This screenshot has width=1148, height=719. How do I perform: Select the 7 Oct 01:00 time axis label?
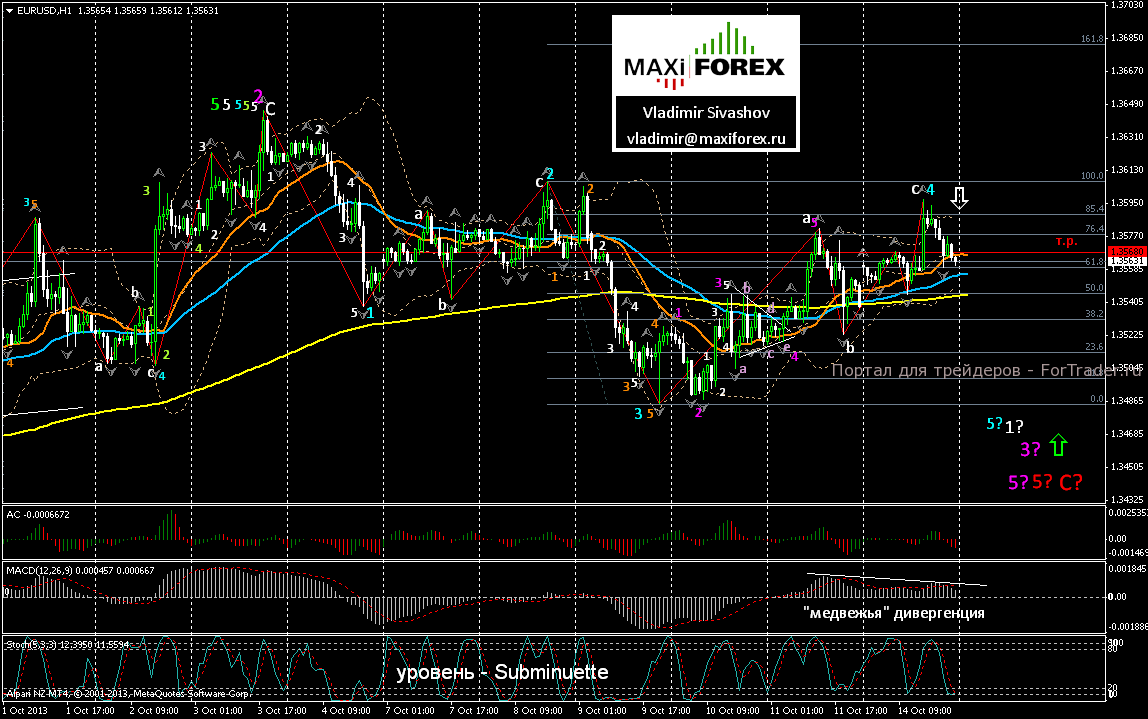pos(410,710)
